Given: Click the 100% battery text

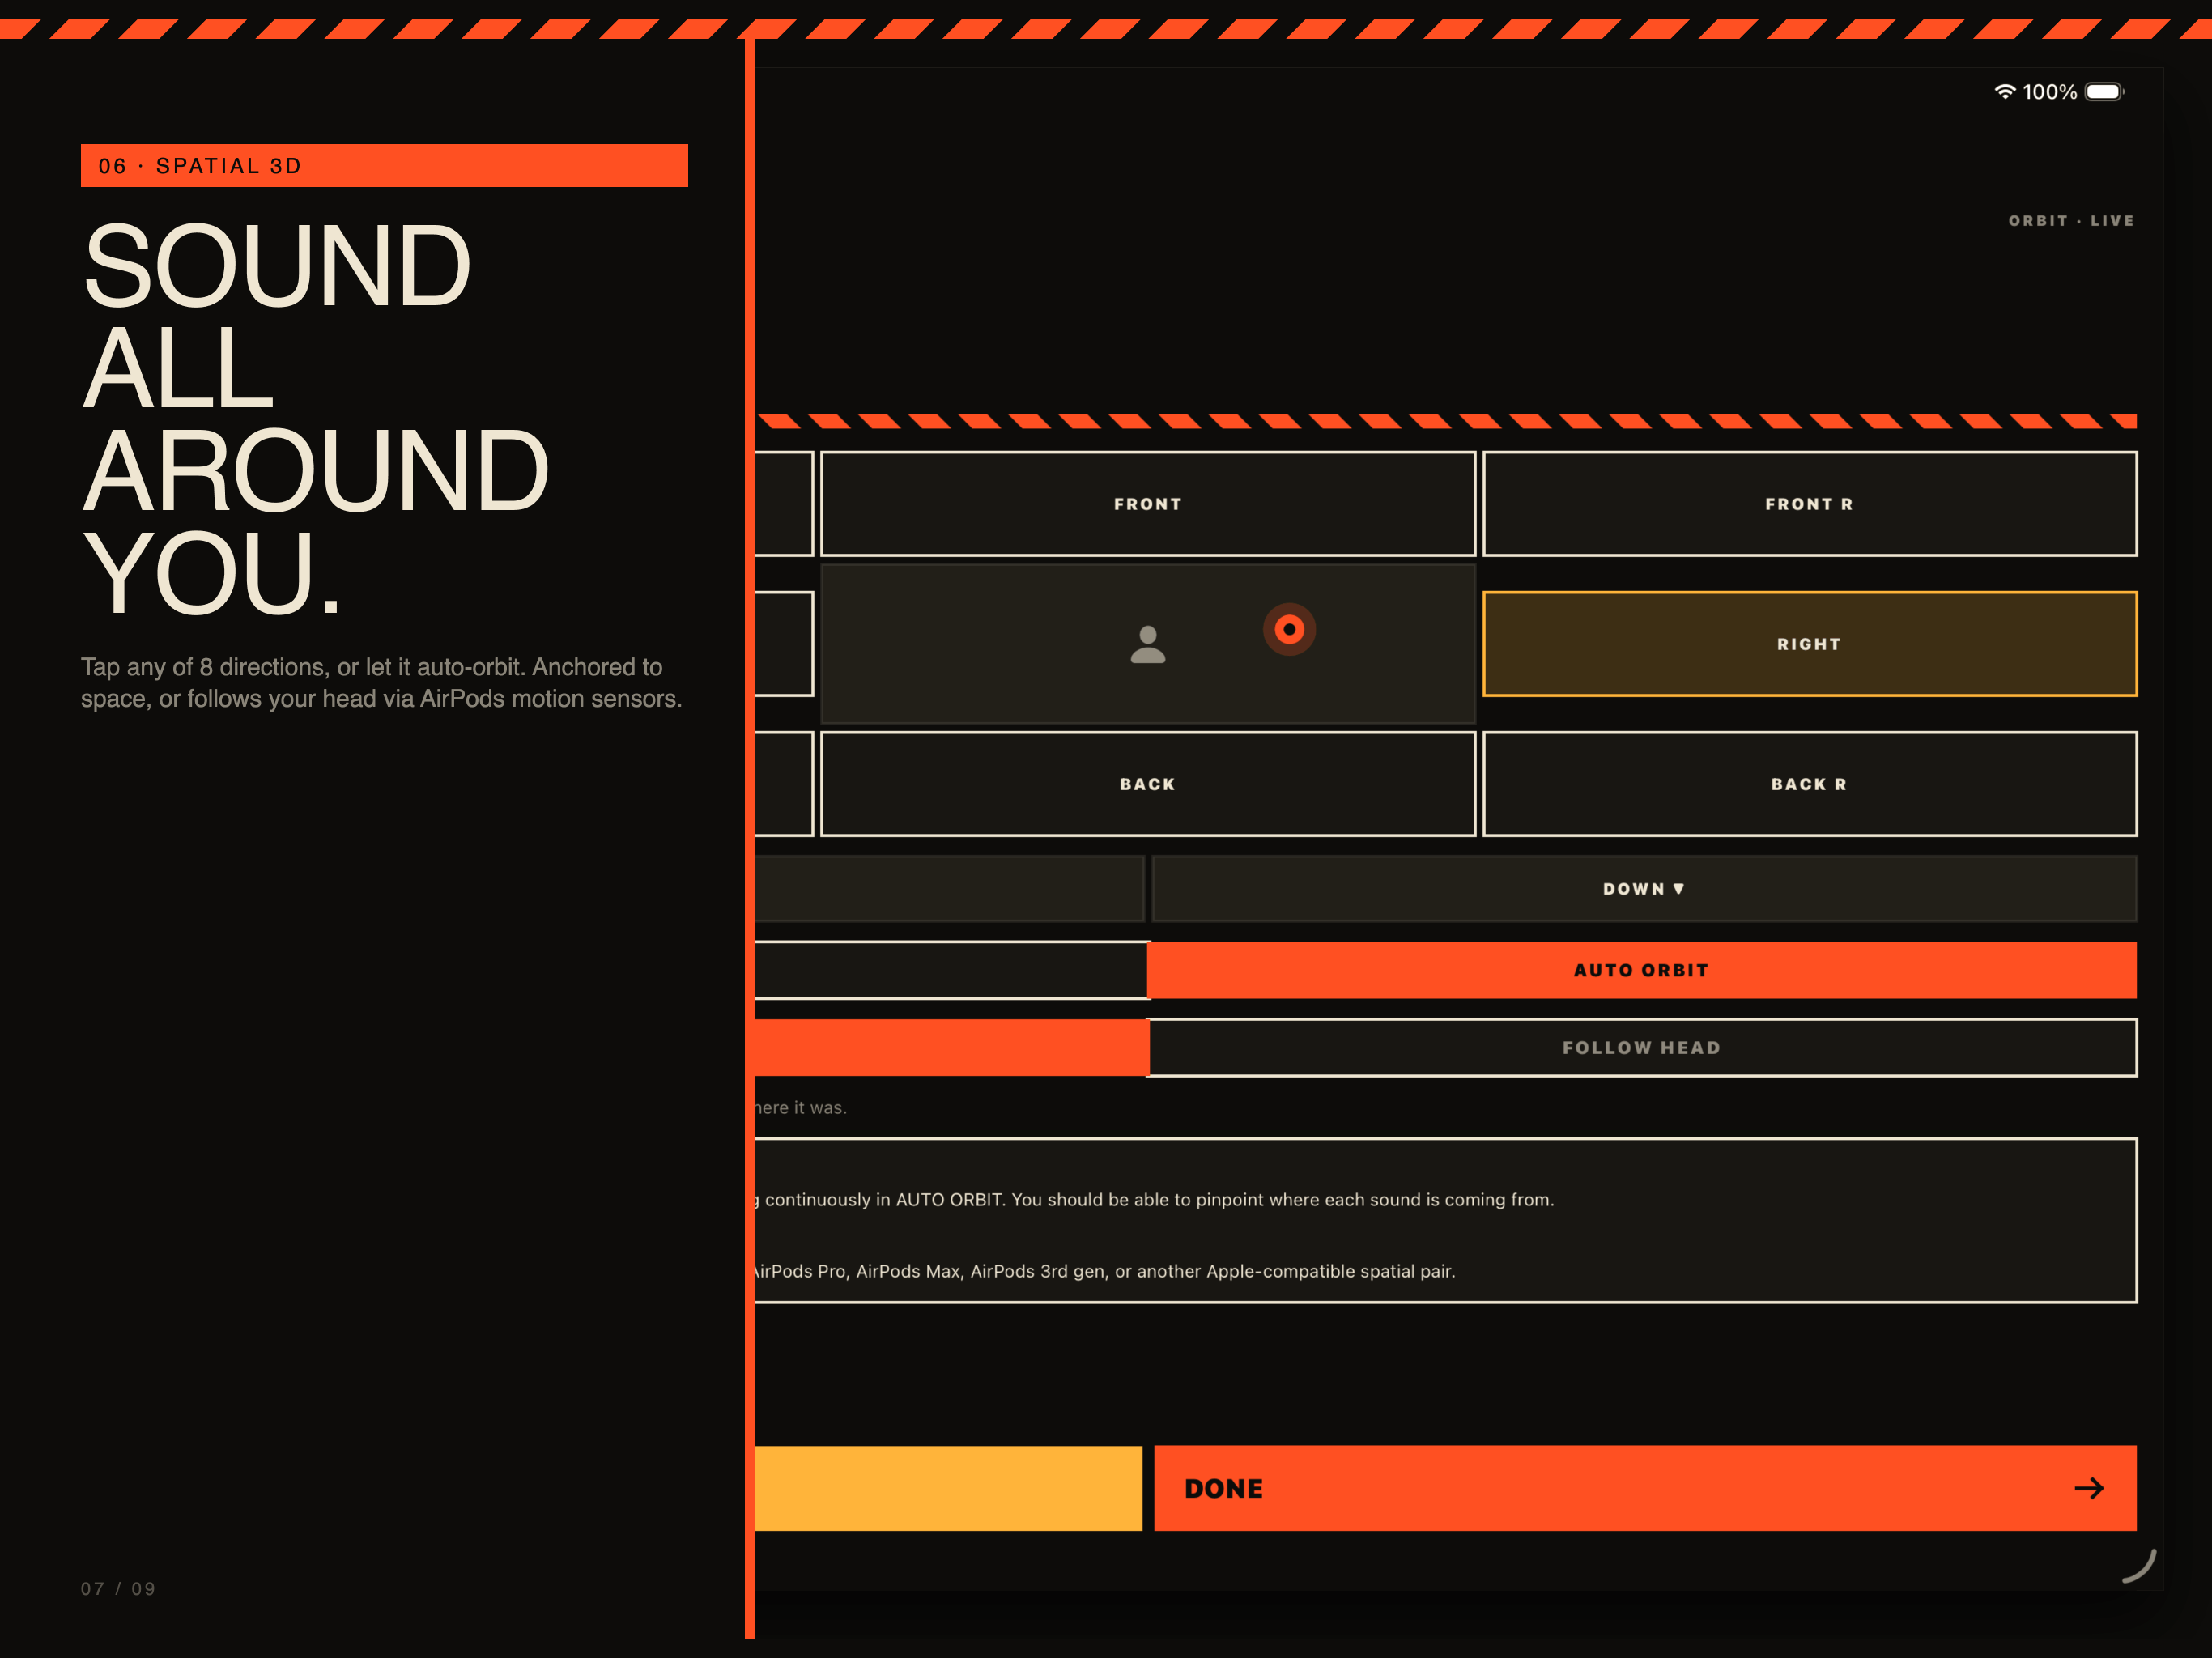Looking at the screenshot, I should coord(2050,92).
